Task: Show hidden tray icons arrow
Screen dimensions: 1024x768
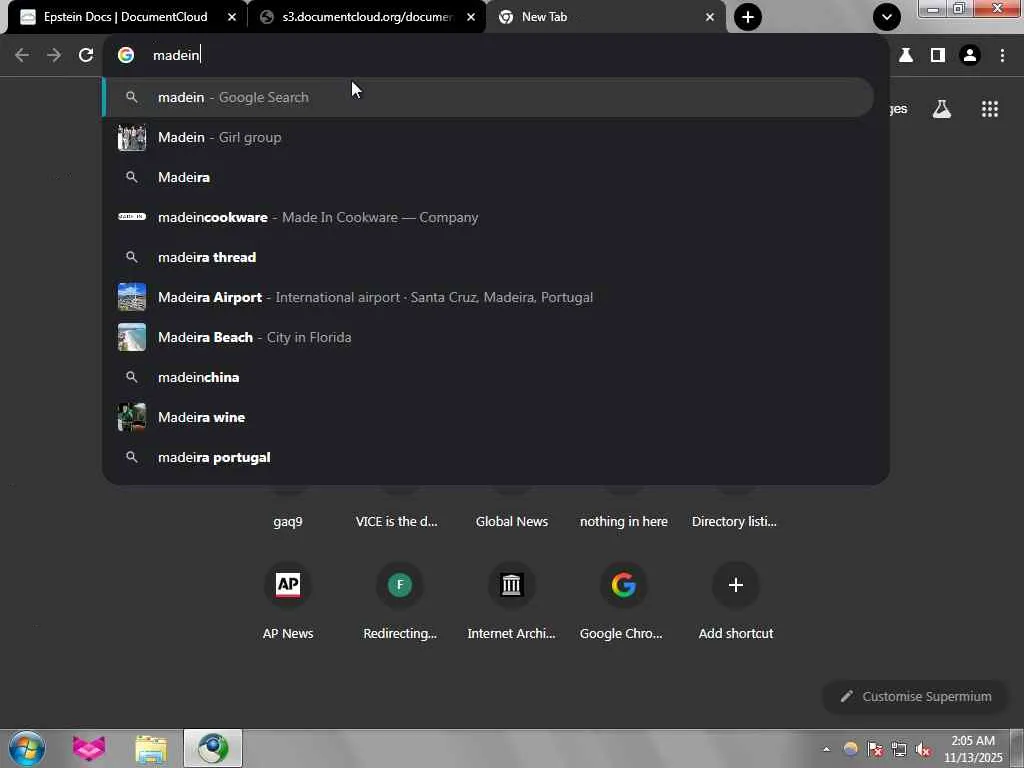Action: 826,749
